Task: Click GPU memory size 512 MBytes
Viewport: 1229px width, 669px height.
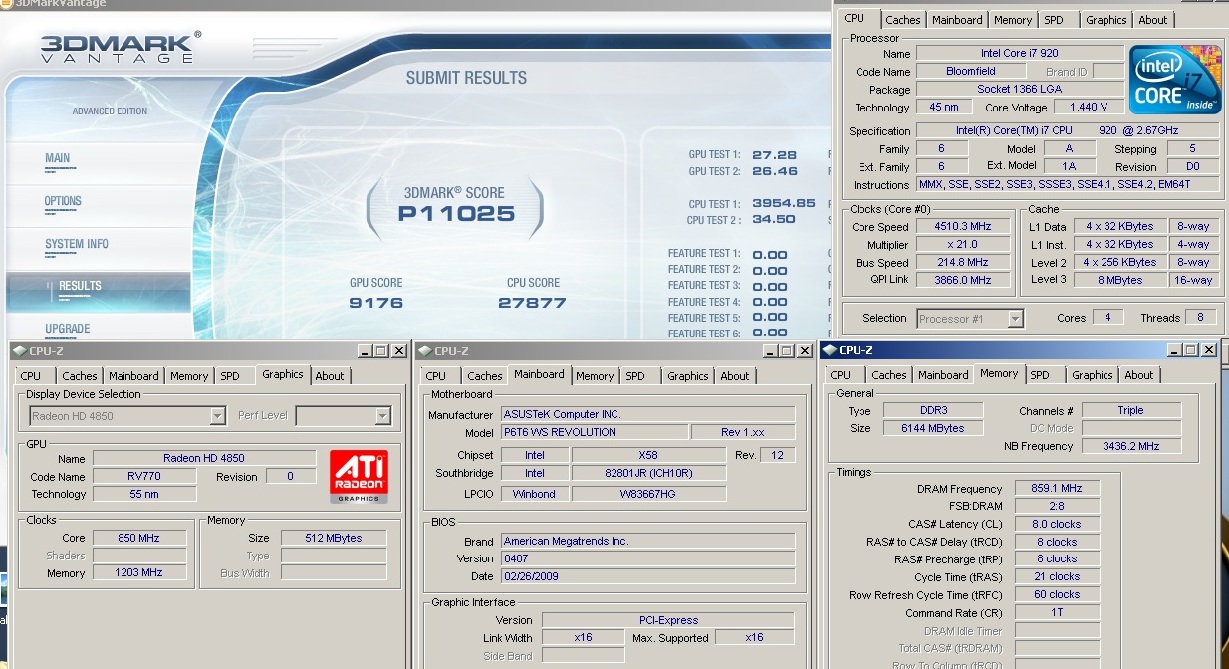Action: tap(333, 538)
